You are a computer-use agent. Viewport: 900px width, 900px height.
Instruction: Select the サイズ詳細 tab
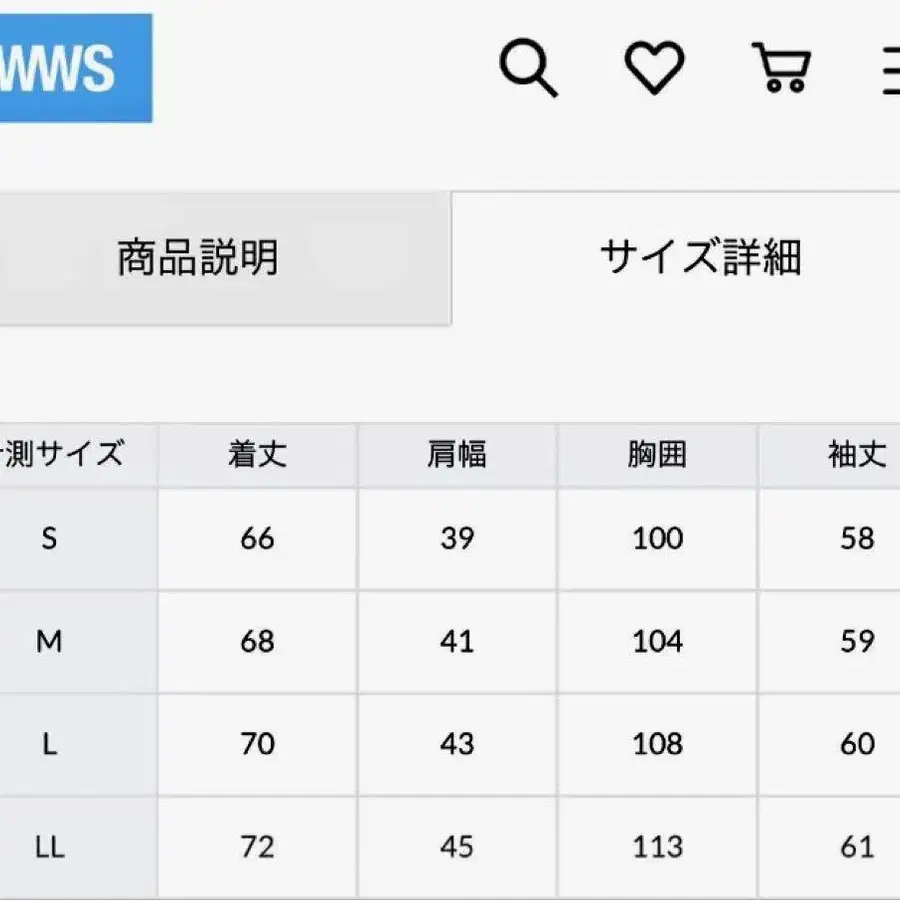(x=700, y=258)
